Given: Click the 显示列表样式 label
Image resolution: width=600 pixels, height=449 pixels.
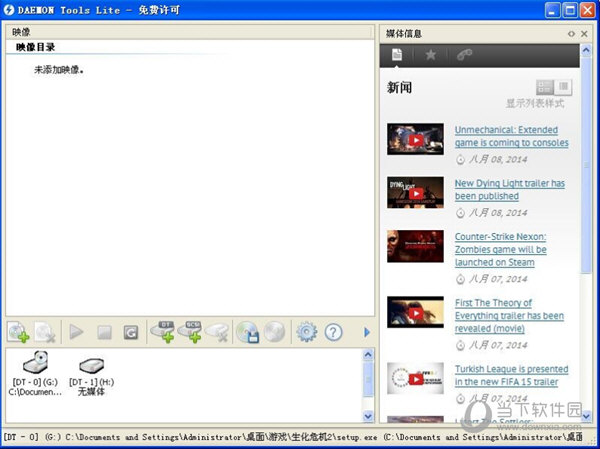Looking at the screenshot, I should [535, 103].
